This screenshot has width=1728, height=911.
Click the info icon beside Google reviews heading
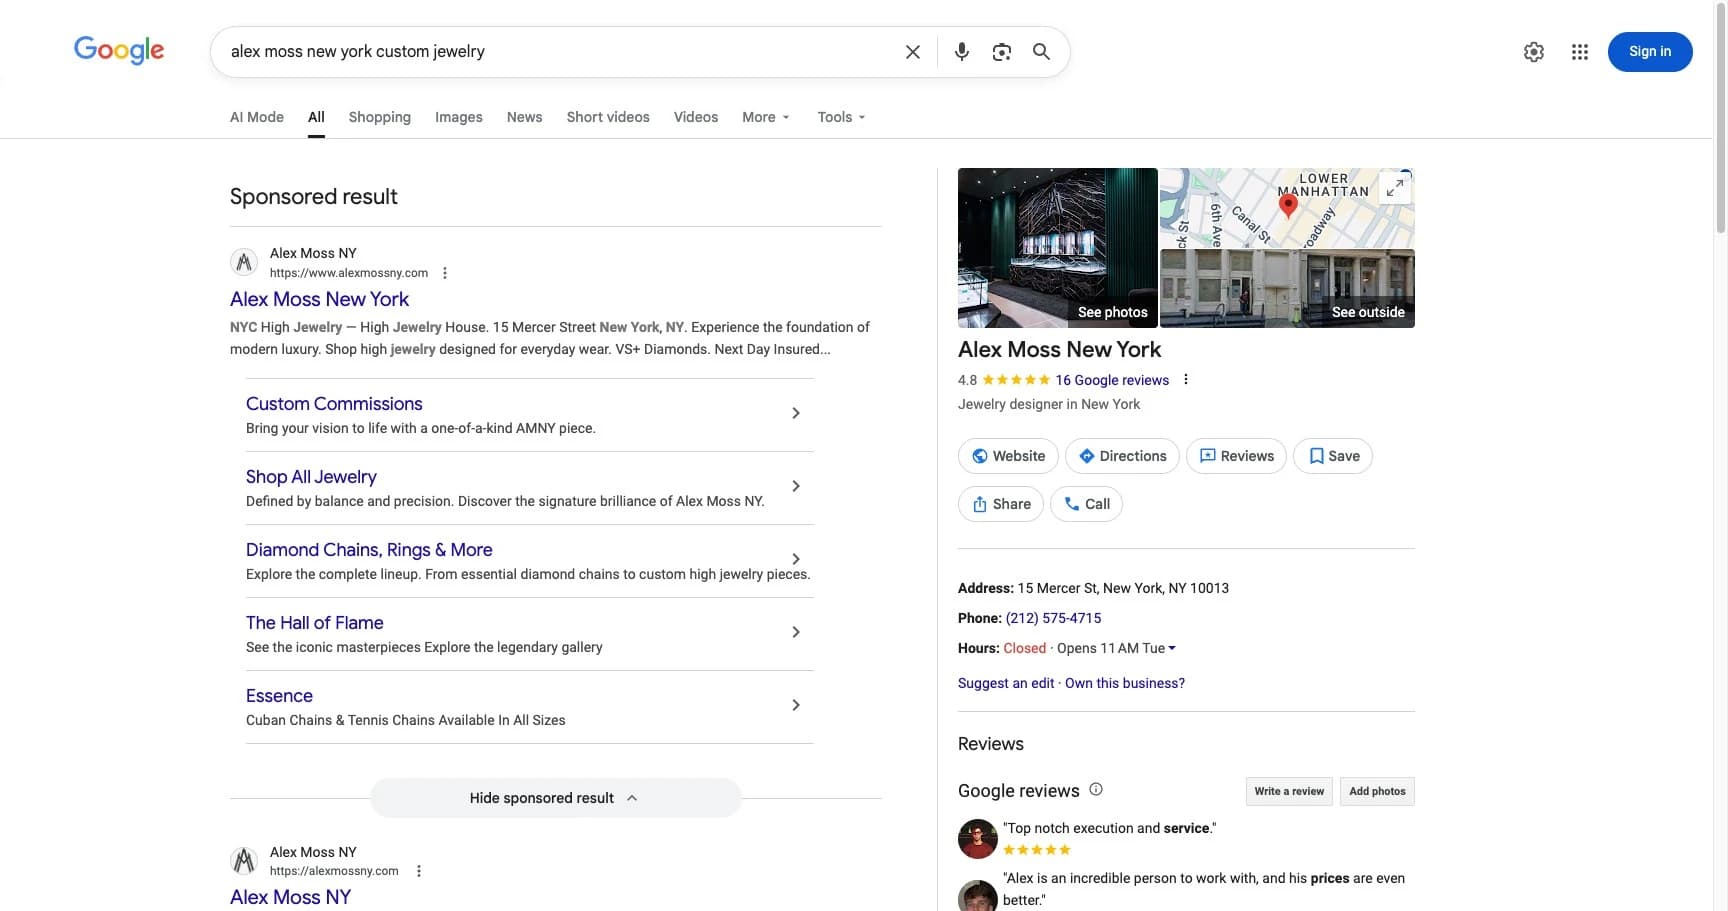tap(1096, 790)
